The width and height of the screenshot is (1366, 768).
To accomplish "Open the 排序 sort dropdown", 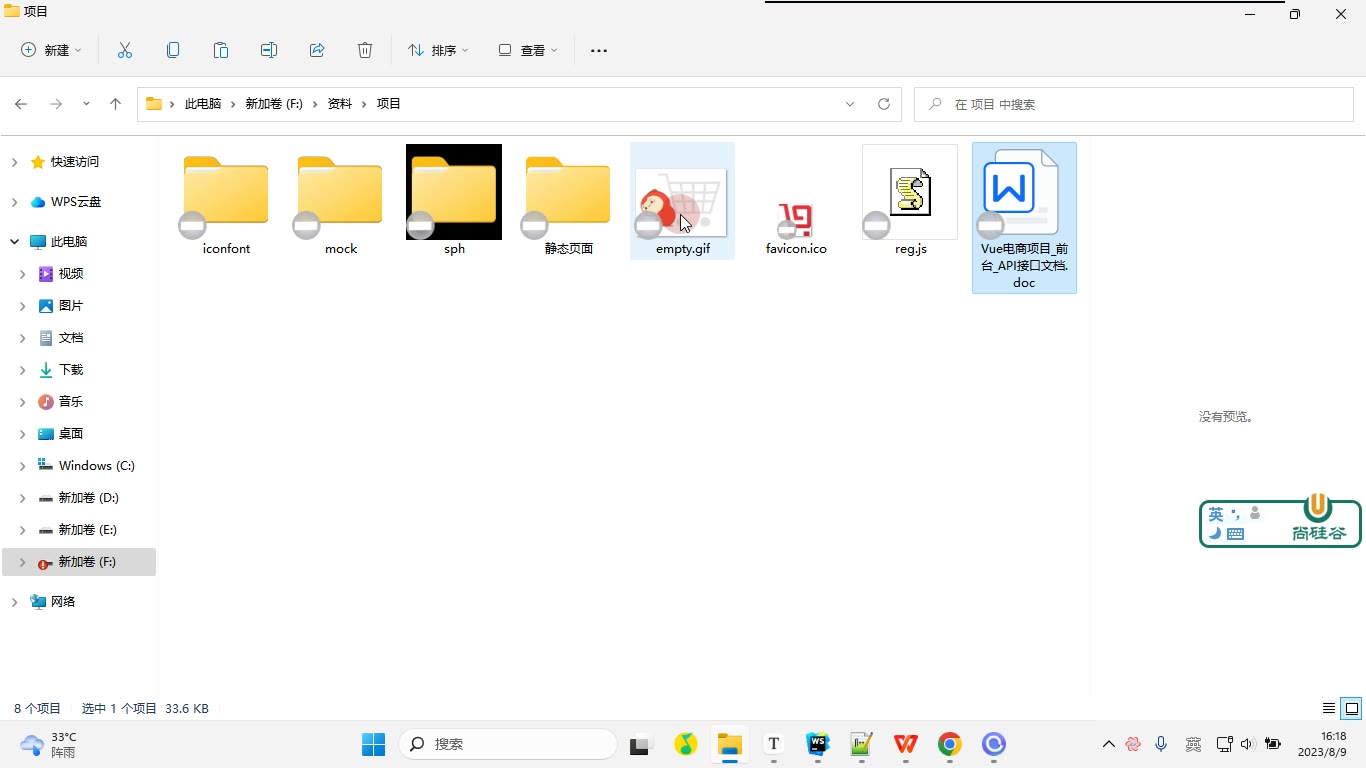I will (x=438, y=50).
